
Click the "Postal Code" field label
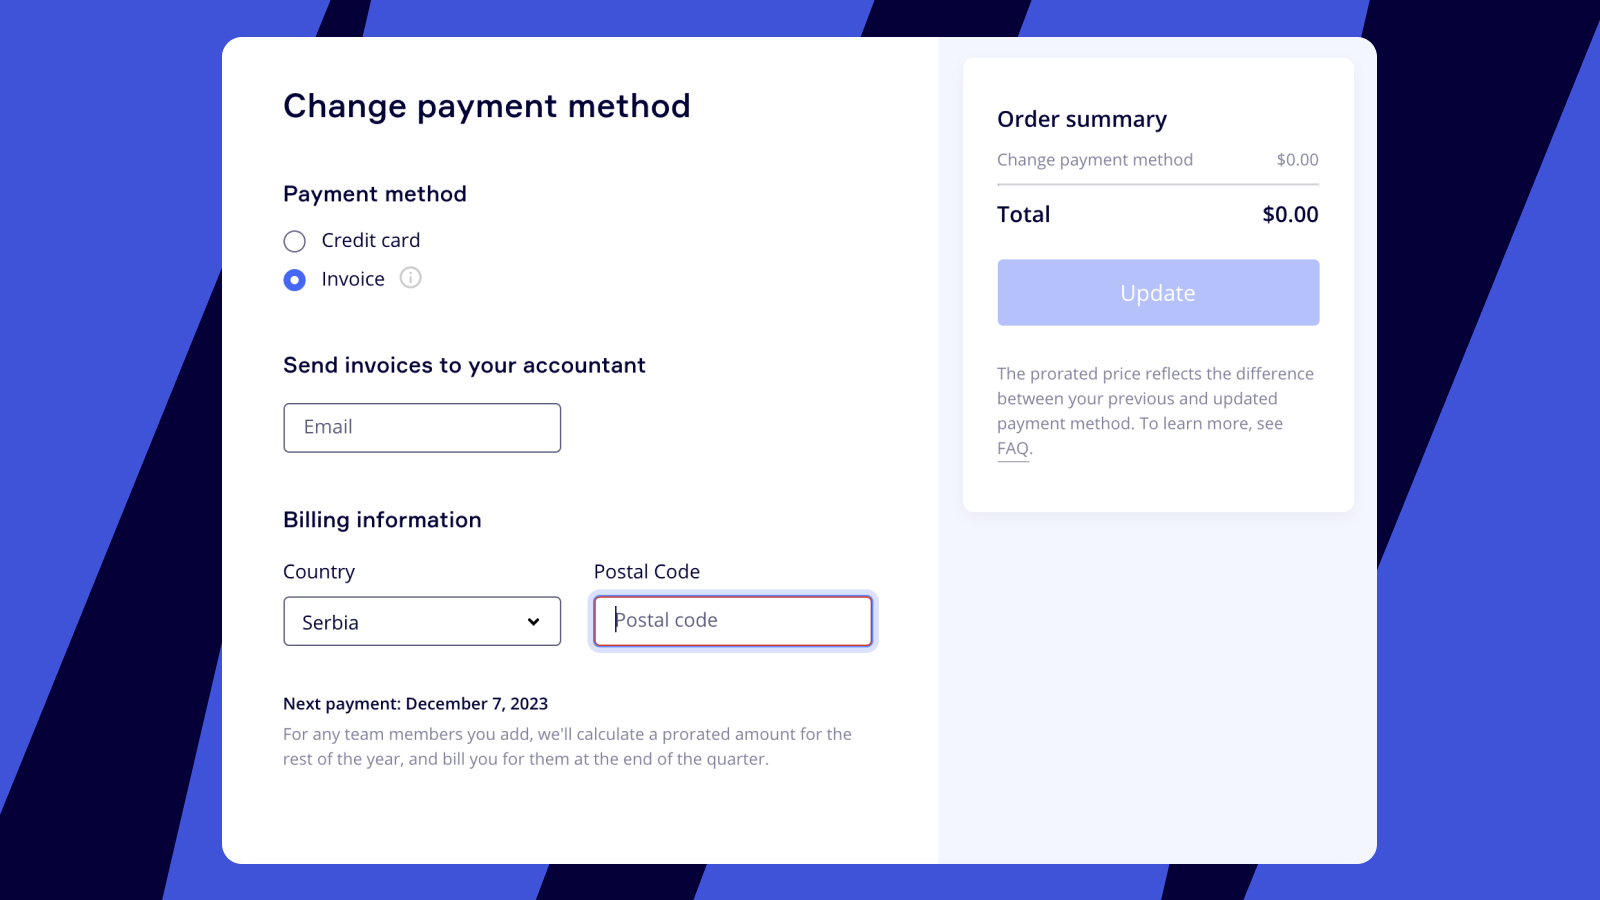coord(647,572)
